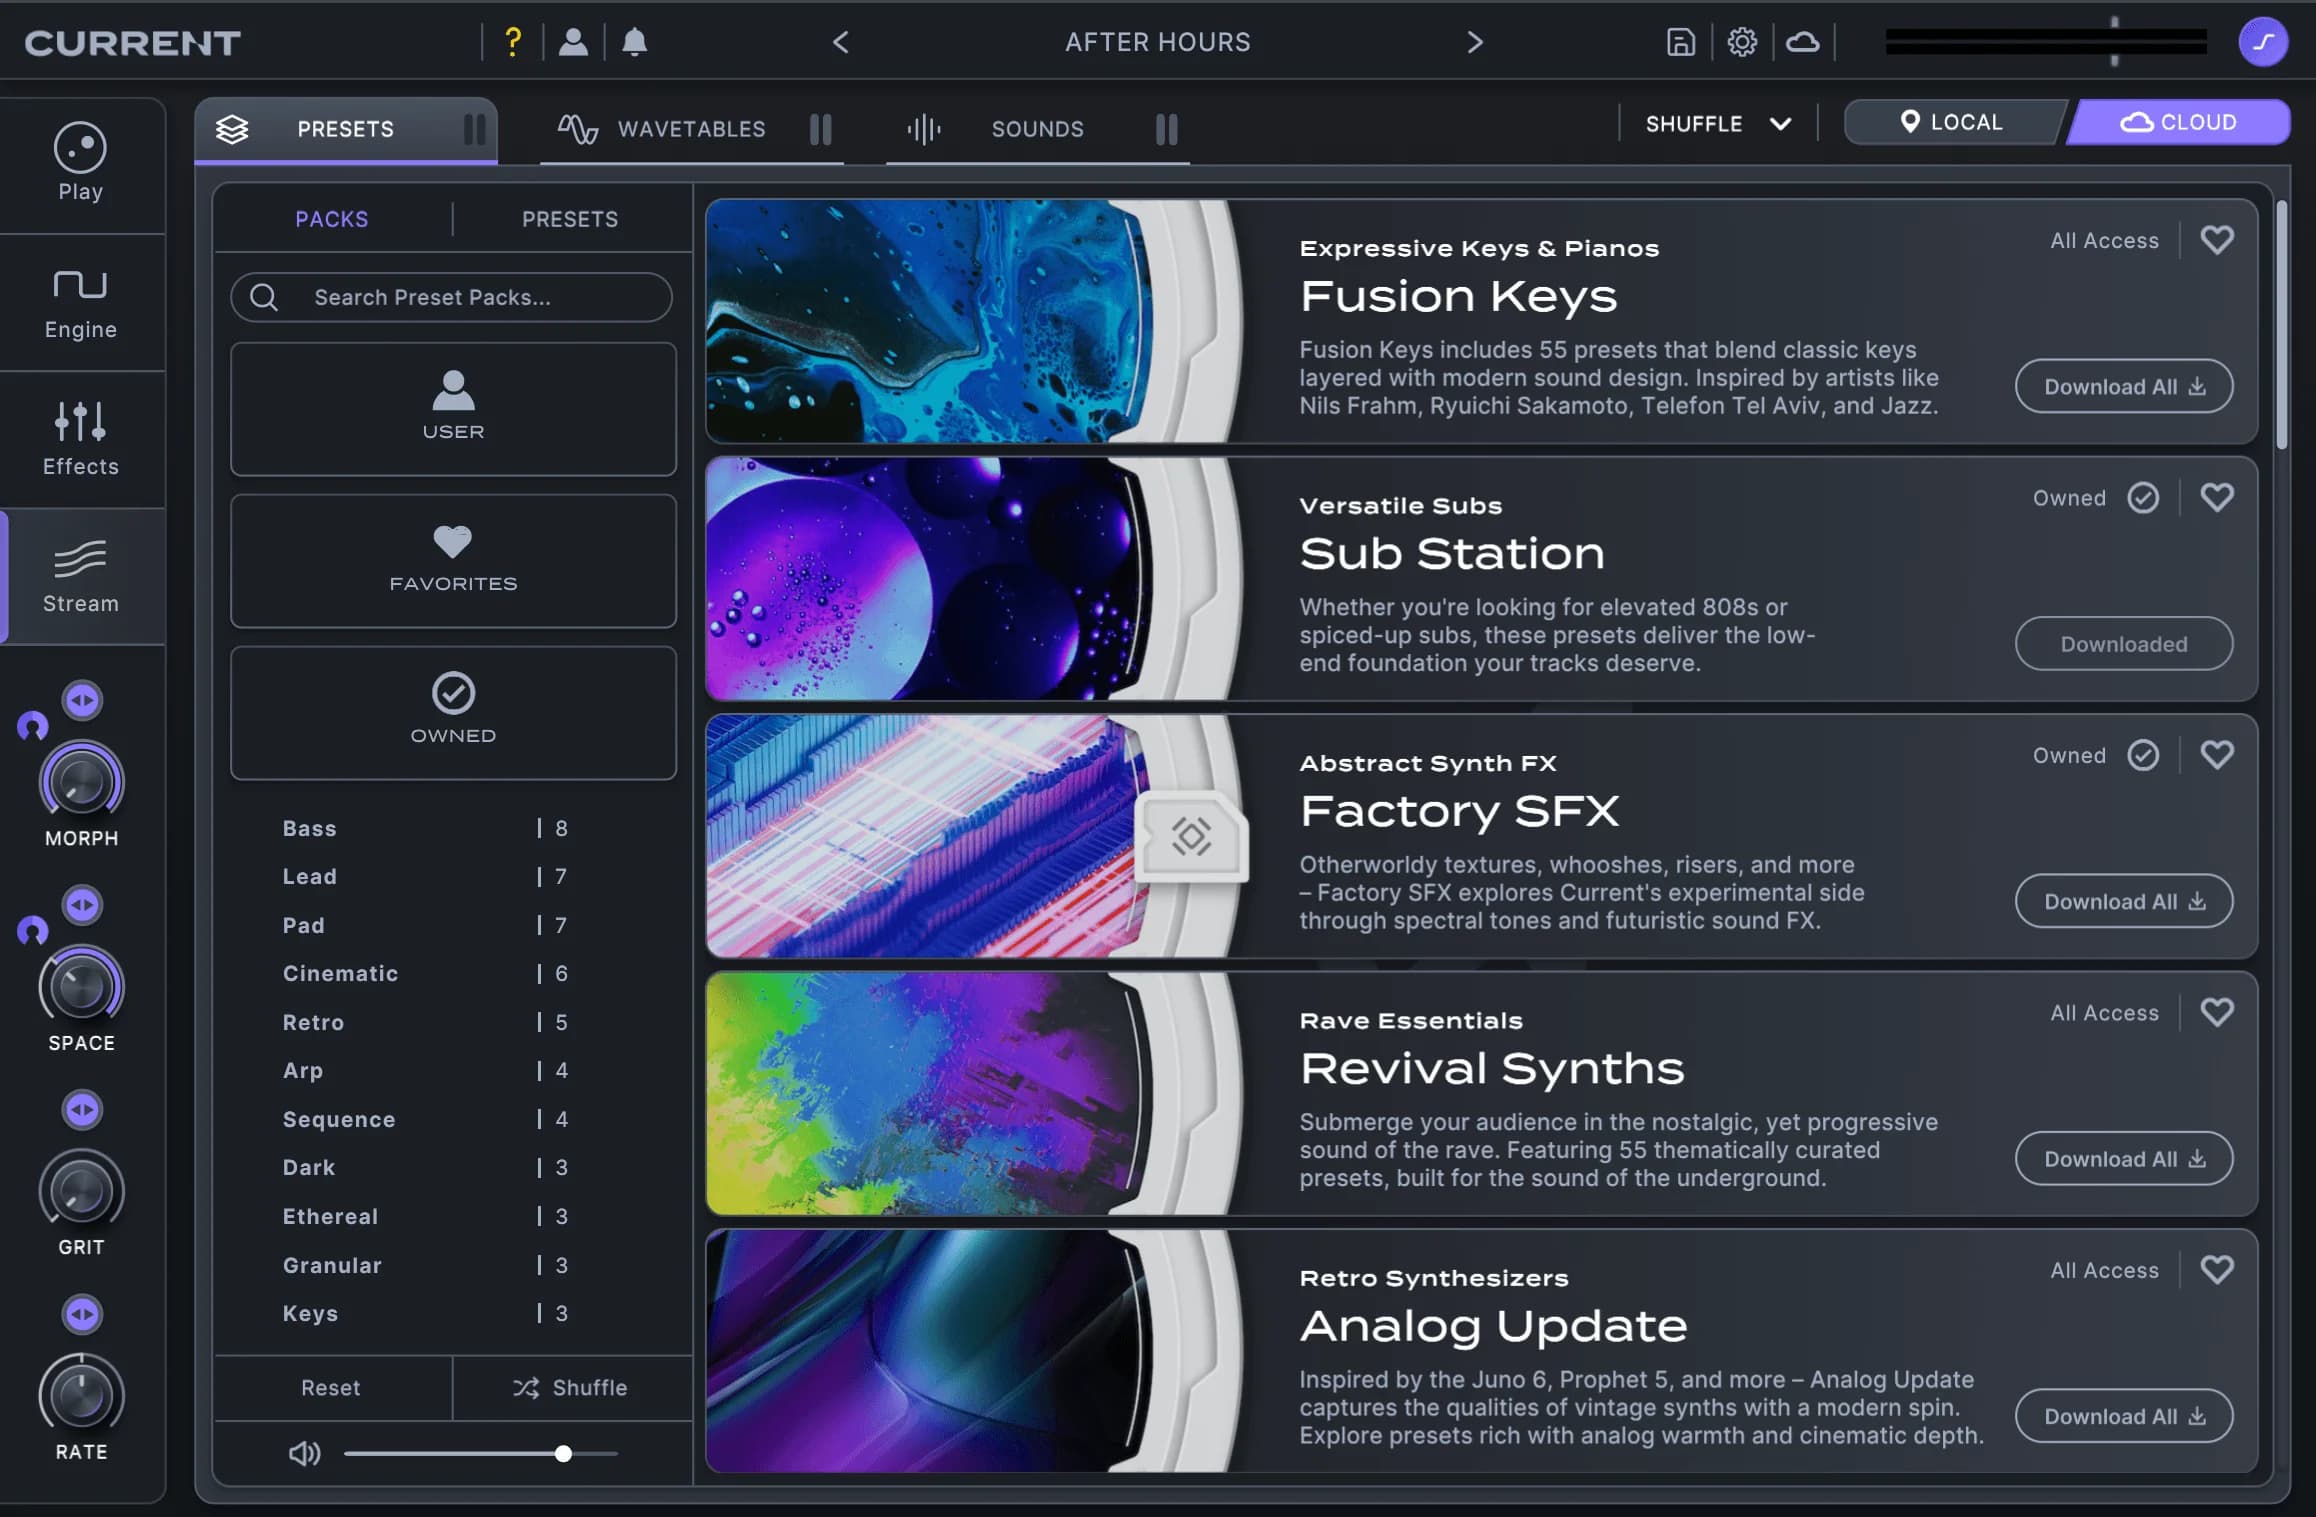Open the Effects mixer sliders icon
Image resolution: width=2316 pixels, height=1517 pixels.
[x=80, y=422]
